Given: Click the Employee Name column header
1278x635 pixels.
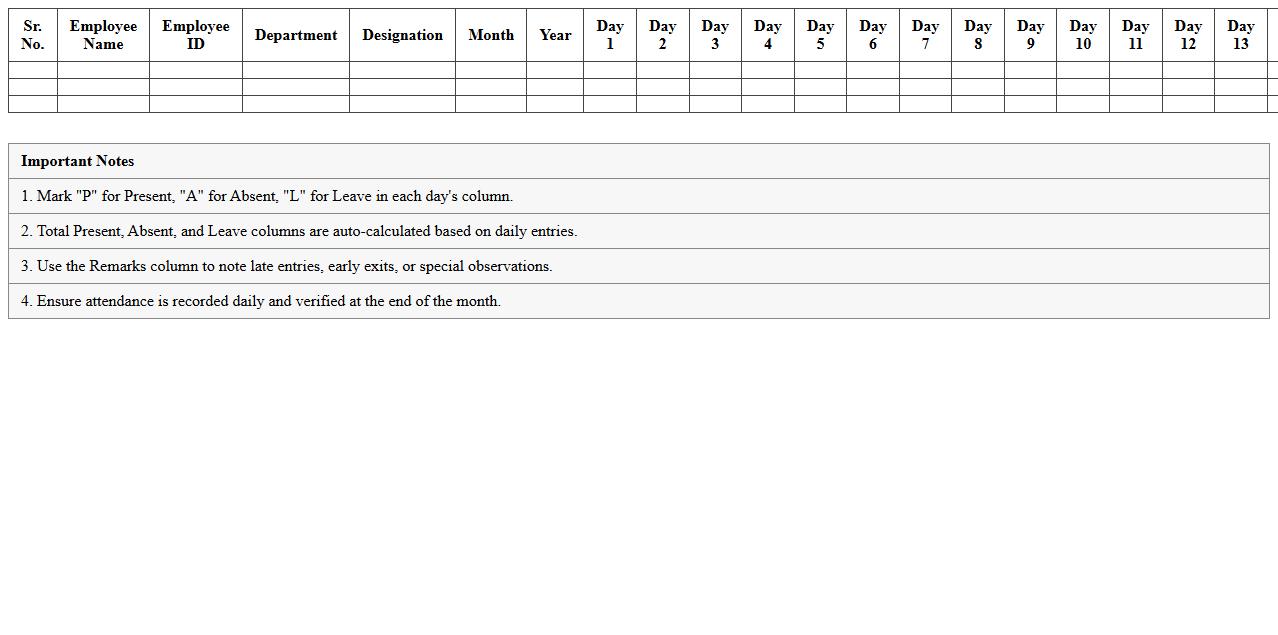Looking at the screenshot, I should point(103,35).
